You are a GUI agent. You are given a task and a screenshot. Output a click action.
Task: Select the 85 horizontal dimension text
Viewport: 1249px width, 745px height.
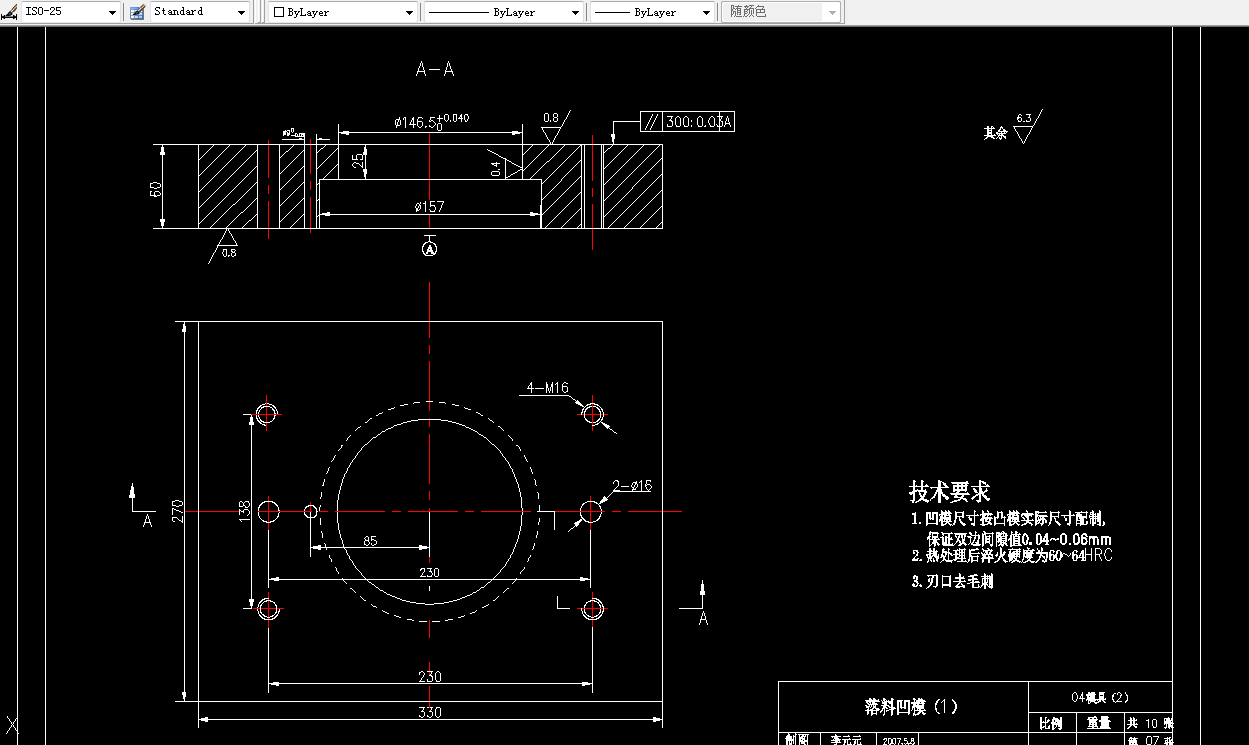pyautogui.click(x=370, y=541)
